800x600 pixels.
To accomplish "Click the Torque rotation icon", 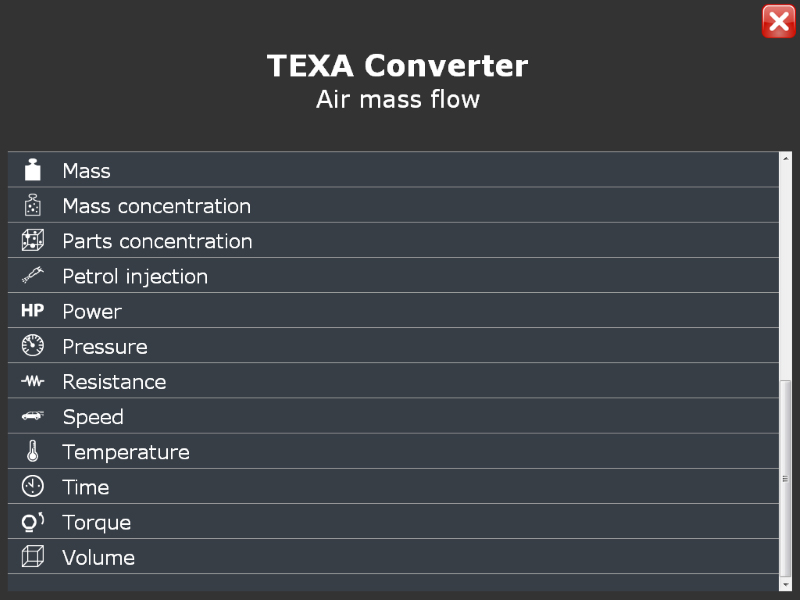I will pos(33,522).
